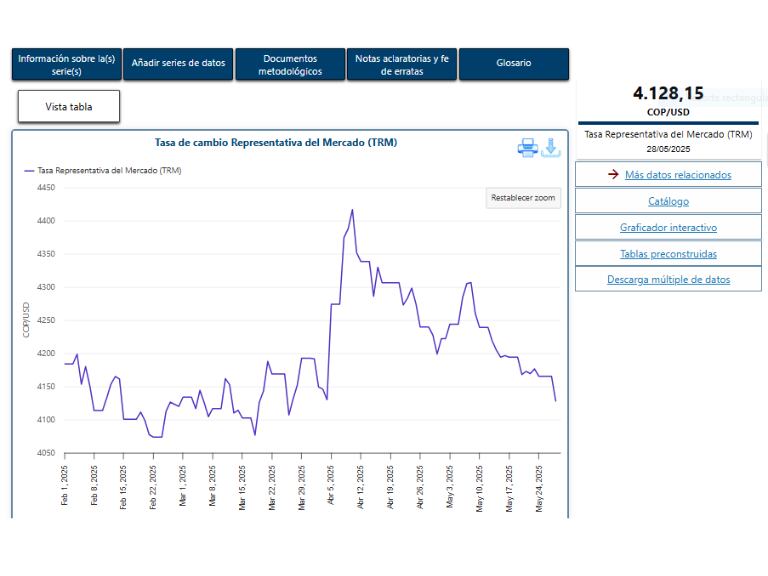Select Añadir series de datos

[x=179, y=64]
